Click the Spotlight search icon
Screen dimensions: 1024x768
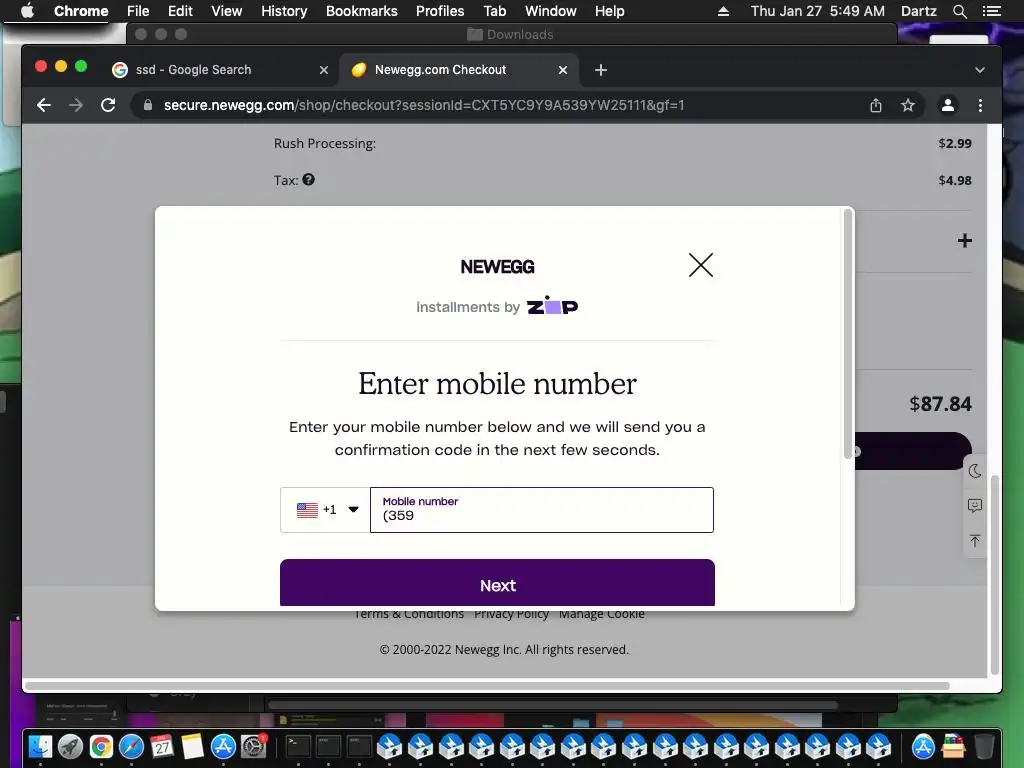[959, 11]
